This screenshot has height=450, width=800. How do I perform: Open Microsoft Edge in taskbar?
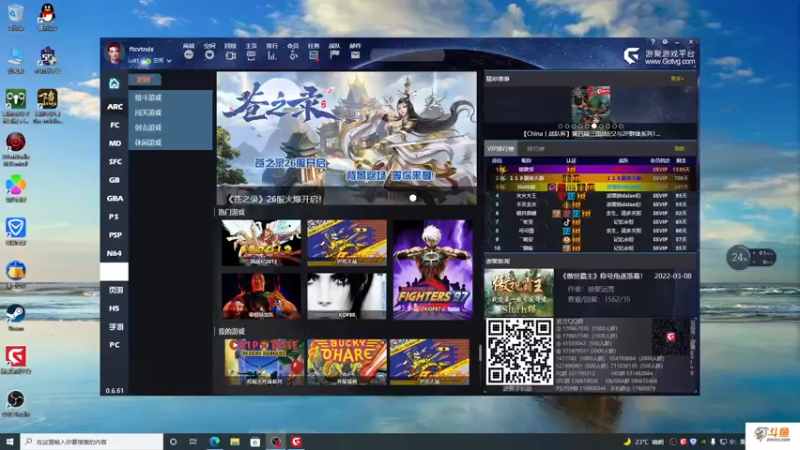point(214,441)
